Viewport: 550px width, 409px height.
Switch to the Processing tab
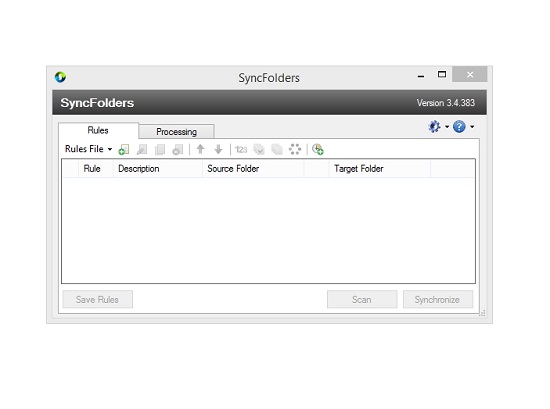pyautogui.click(x=176, y=132)
